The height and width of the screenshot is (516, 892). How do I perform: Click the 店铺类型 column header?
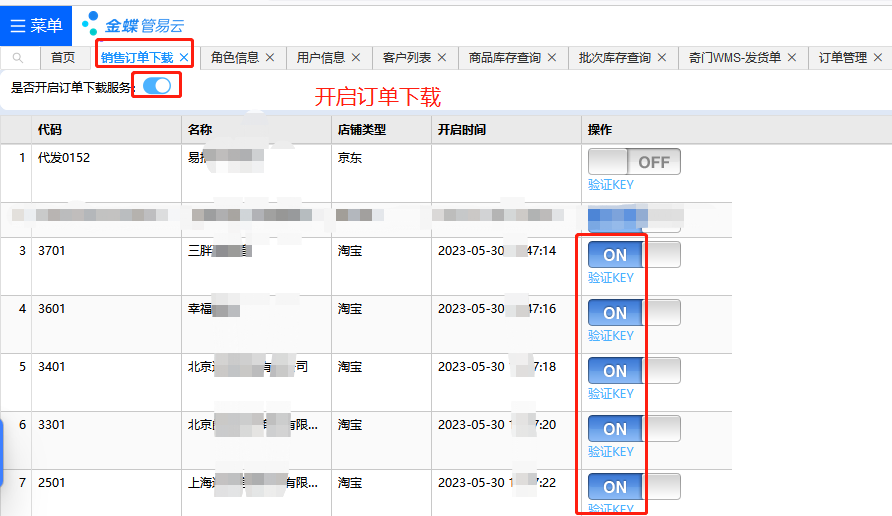point(362,130)
